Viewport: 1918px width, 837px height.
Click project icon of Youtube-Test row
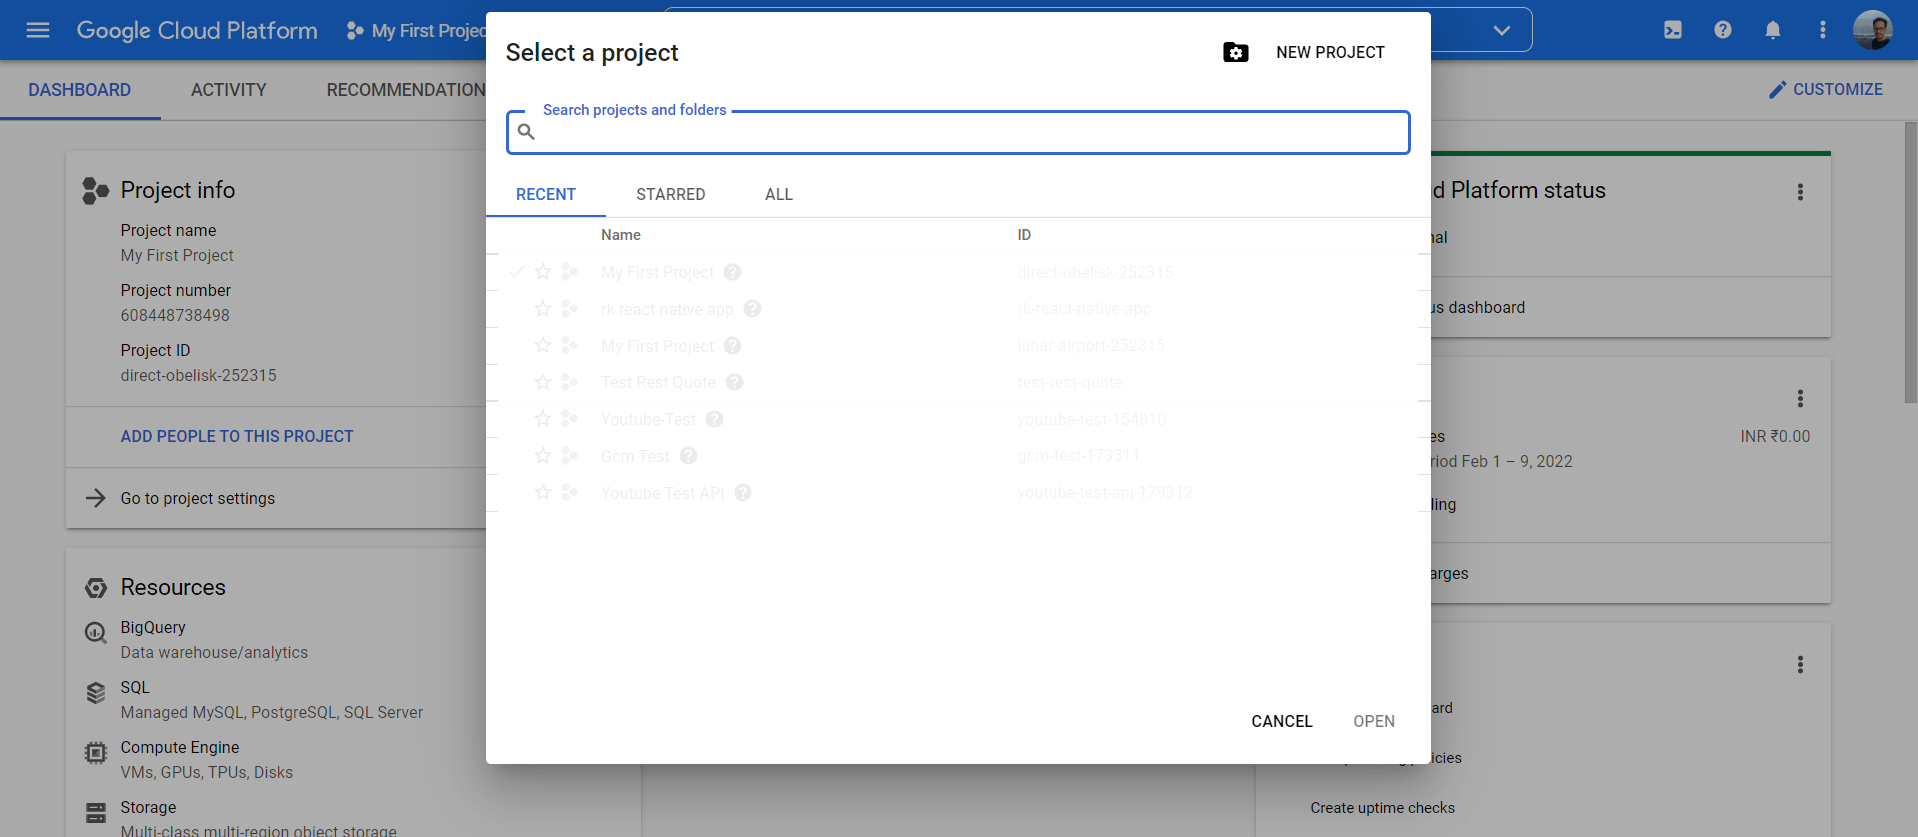569,419
